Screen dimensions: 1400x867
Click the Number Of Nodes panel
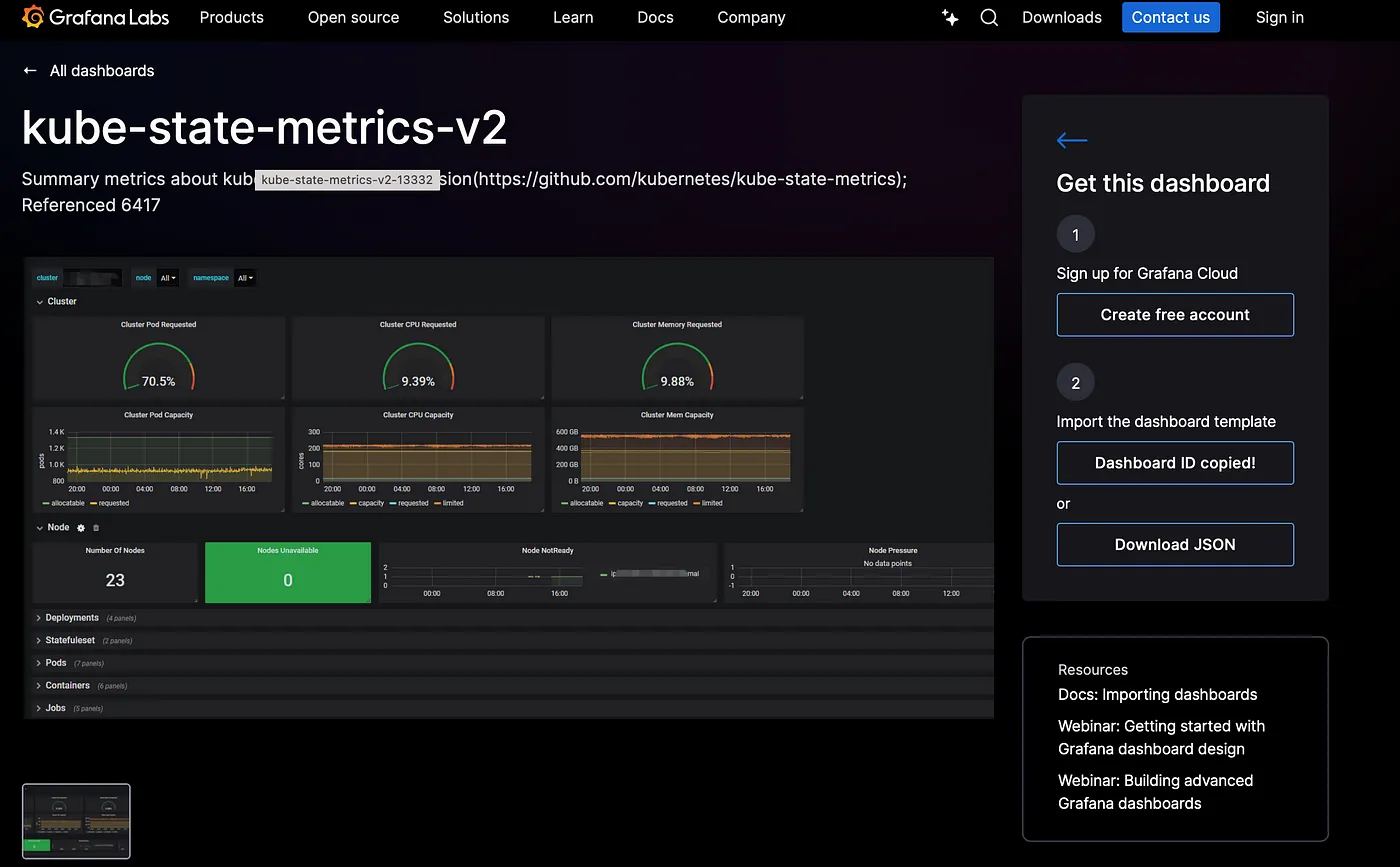115,573
